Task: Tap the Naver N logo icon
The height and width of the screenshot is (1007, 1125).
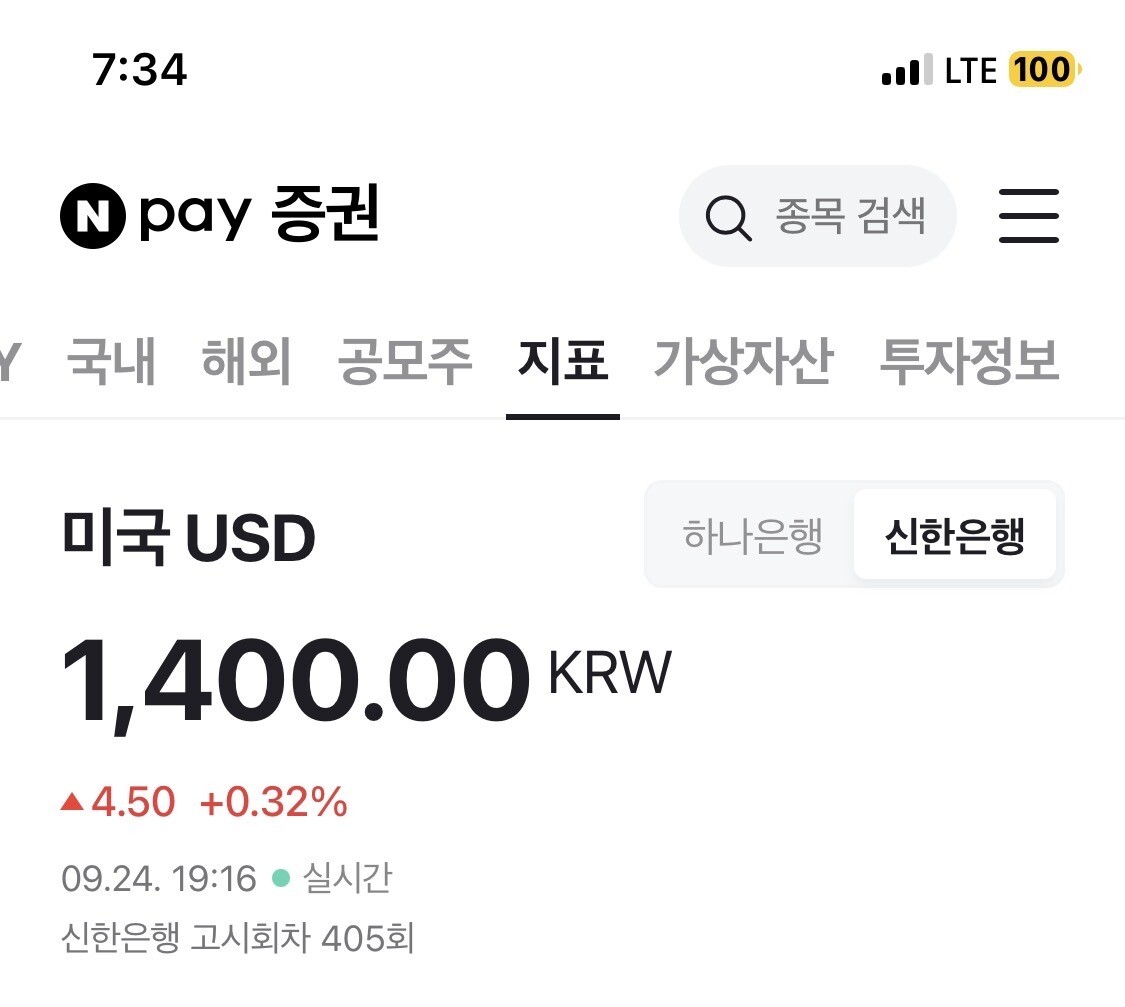Action: (92, 216)
